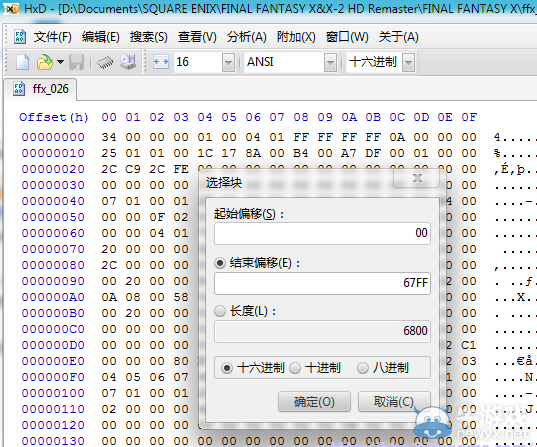Open the 分析(A) menu
This screenshot has width=537, height=447.
coord(246,37)
